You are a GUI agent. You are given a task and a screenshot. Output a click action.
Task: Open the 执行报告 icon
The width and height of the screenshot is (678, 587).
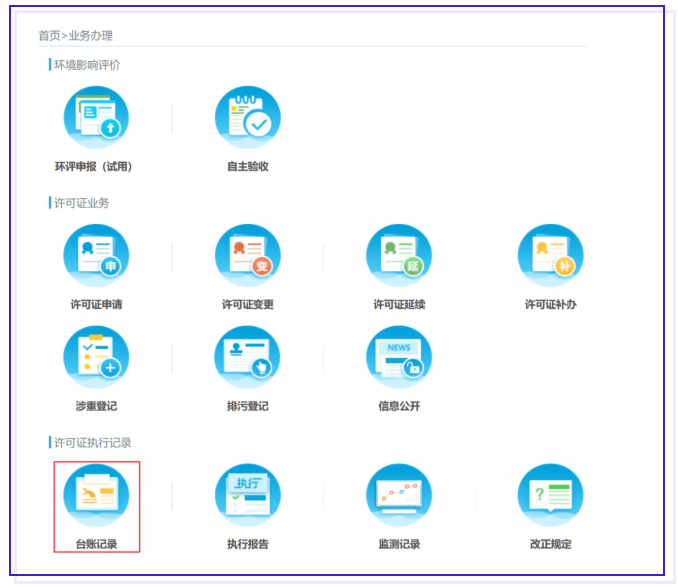pos(248,496)
